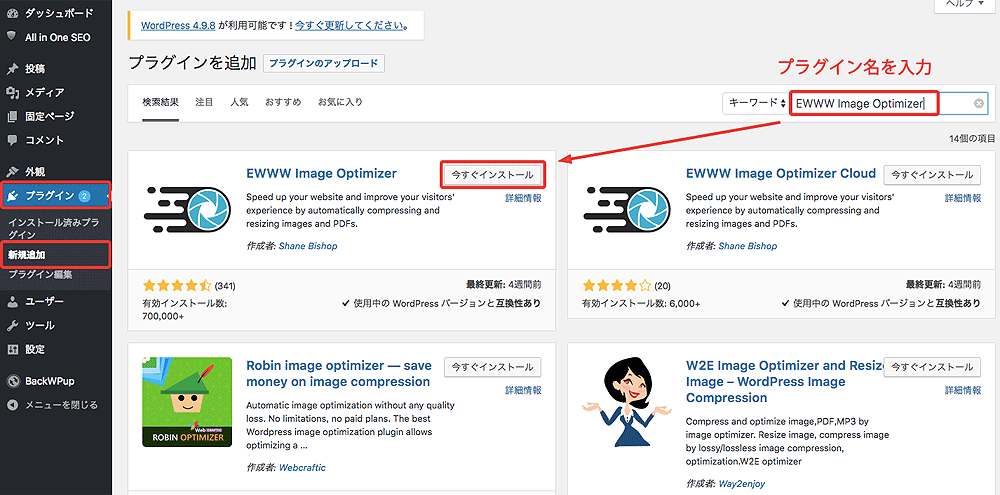Click the Robin Optimizer plugin thumbnail

click(x=188, y=402)
